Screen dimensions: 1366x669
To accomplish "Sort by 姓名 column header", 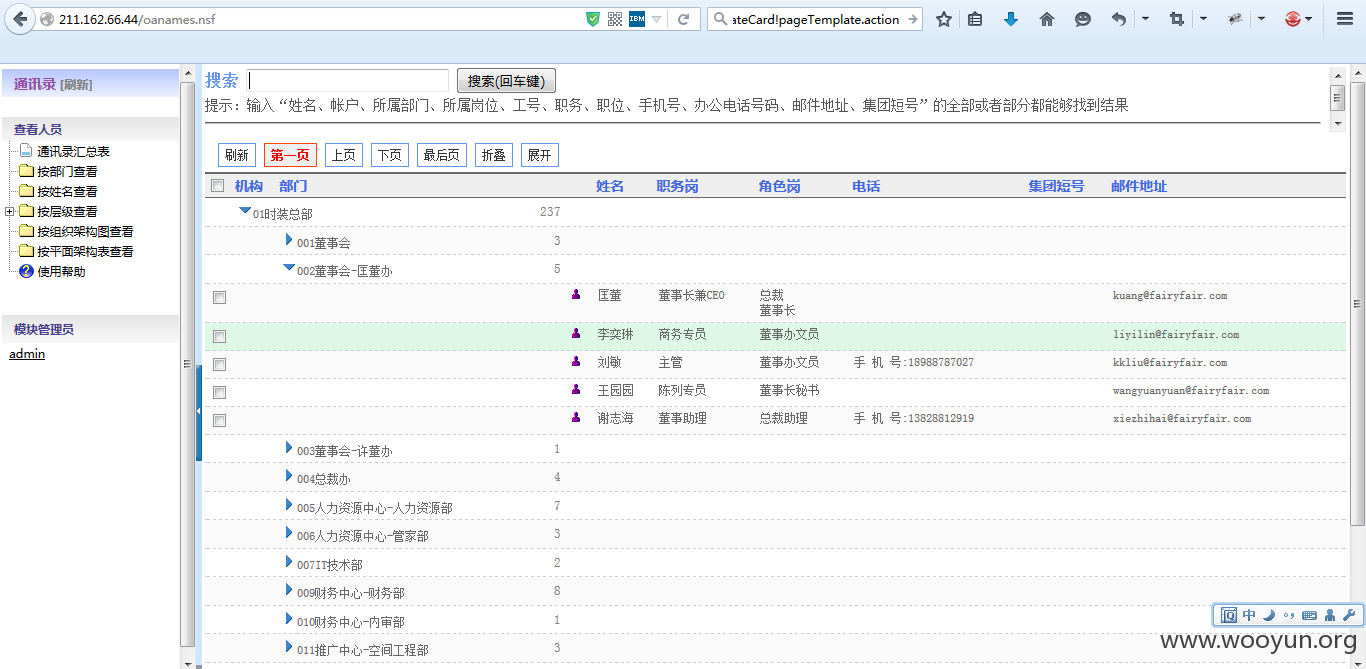I will pos(610,186).
